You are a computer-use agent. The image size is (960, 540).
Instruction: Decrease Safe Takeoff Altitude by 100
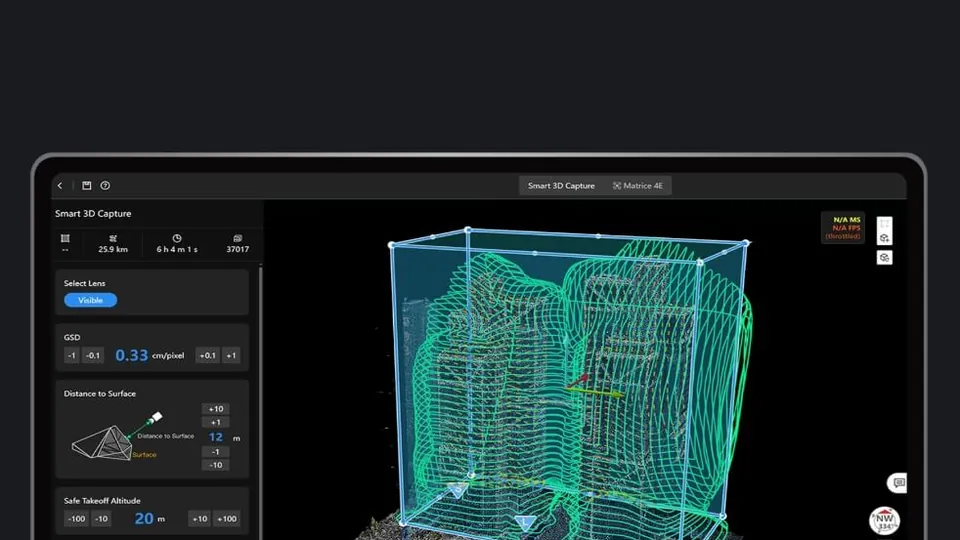pos(77,519)
